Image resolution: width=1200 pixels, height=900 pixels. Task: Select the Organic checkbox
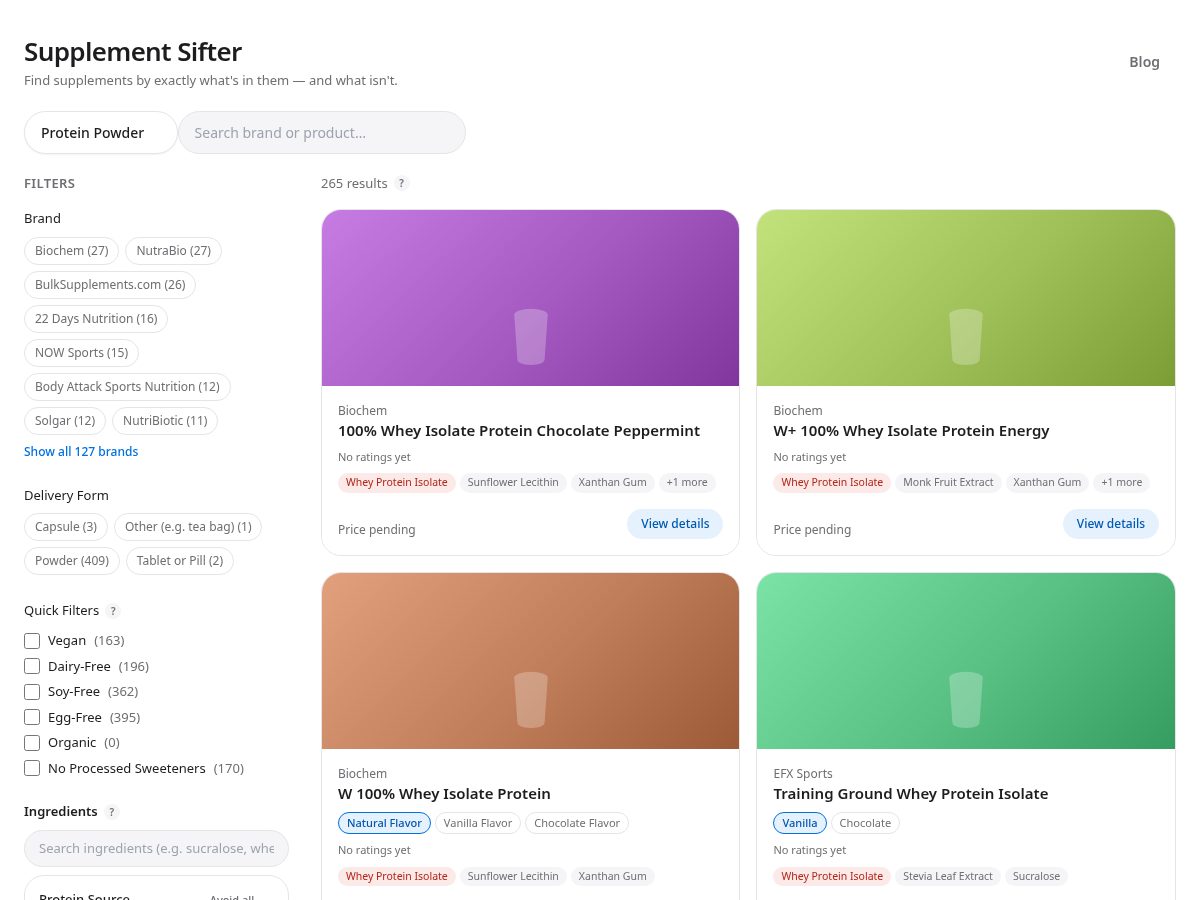tap(32, 742)
